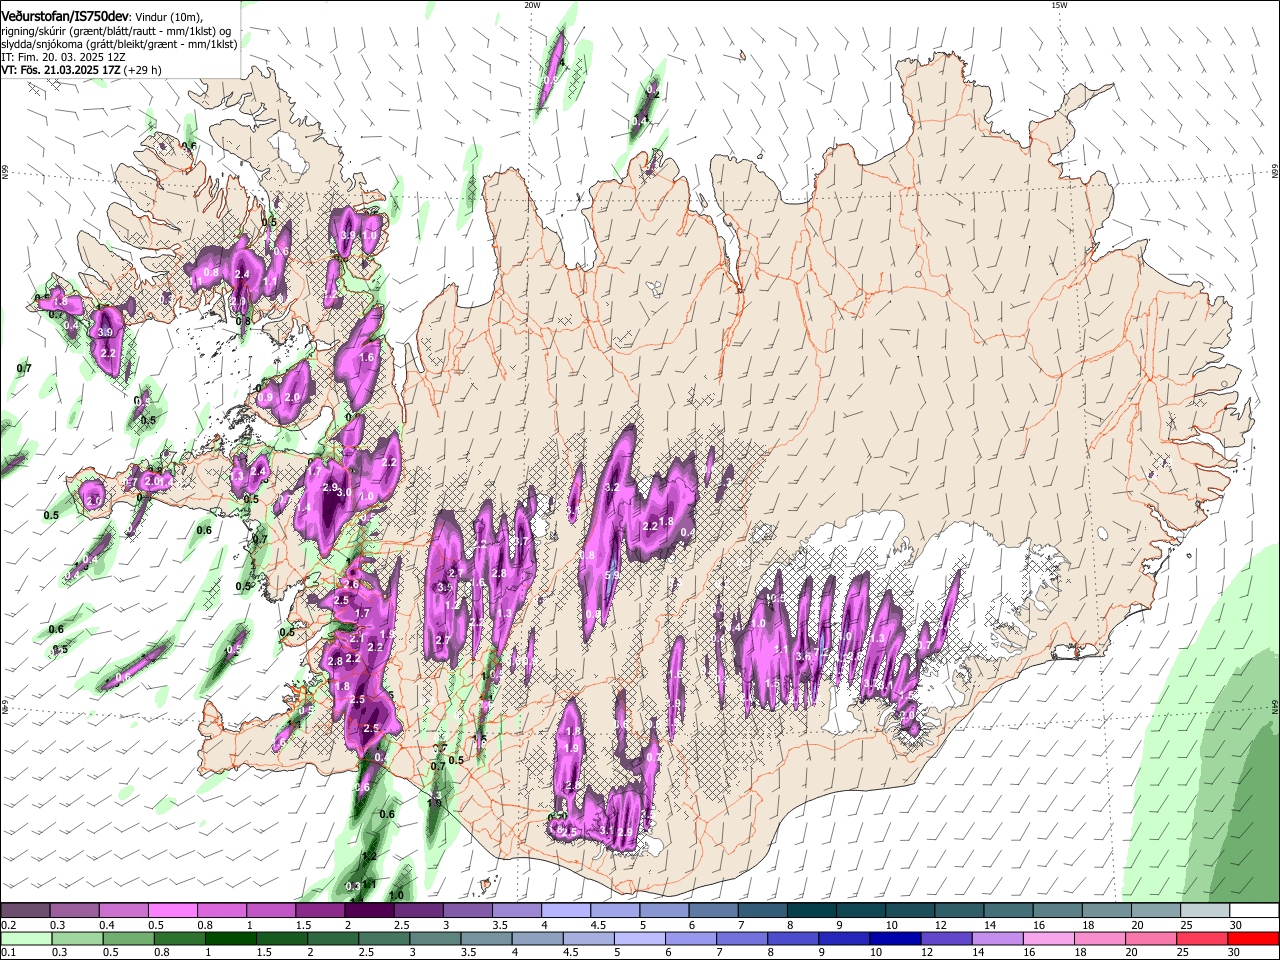
Task: Click the light blue 4 upper-row legend swatch
Action: [566, 911]
